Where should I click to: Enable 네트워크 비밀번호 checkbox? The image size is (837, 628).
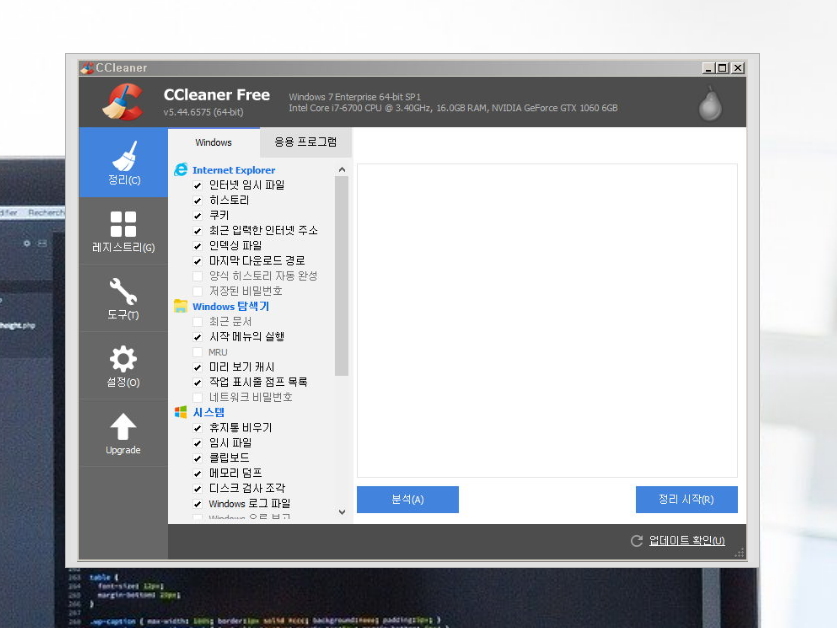click(198, 397)
